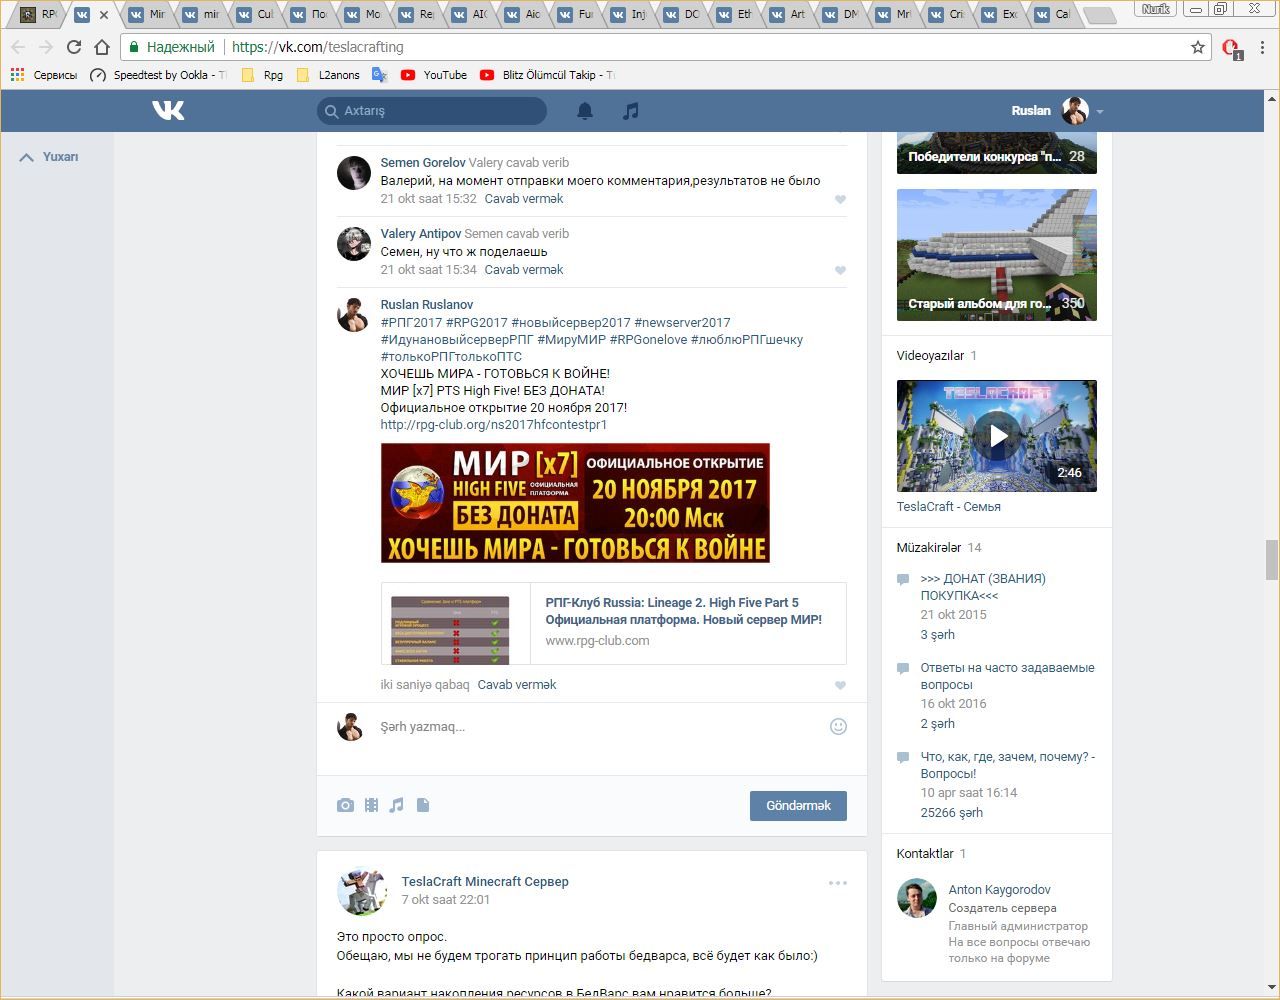Open the ДОНАТ (ЗВАНИЯ) ПОКУПКА discussion

click(983, 587)
